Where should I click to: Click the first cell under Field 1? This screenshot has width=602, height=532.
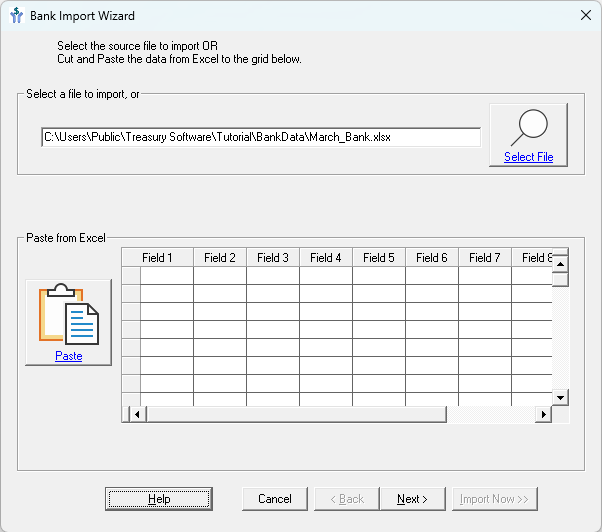[167, 276]
